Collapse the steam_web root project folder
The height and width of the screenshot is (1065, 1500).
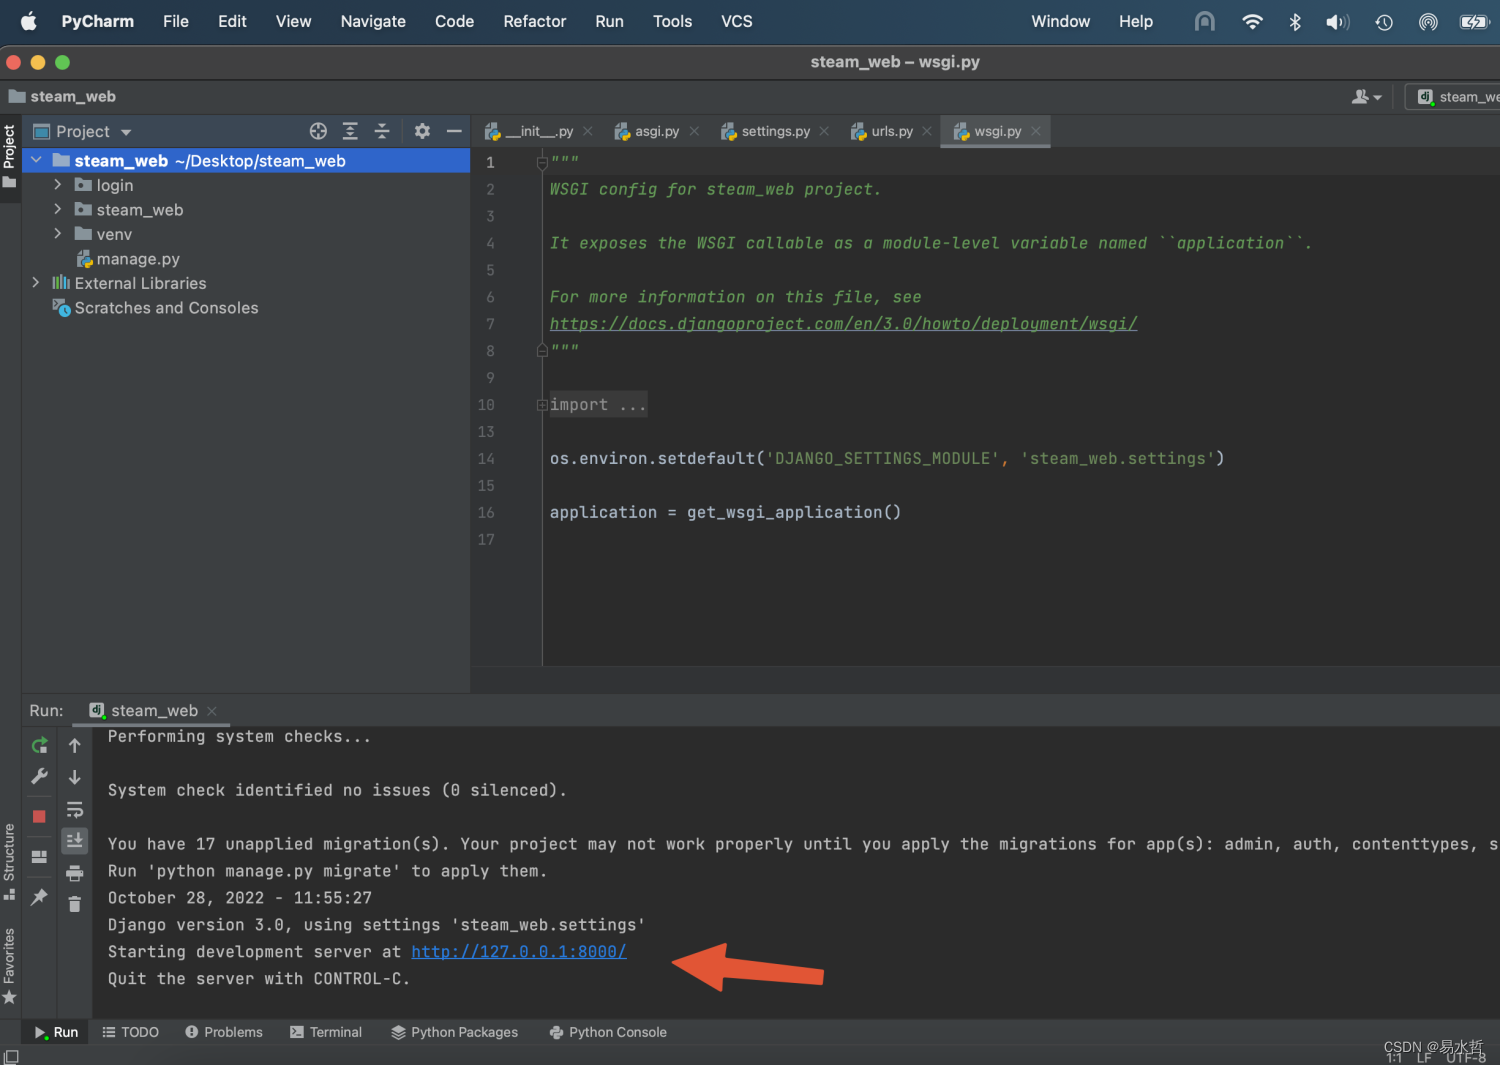[x=37, y=160]
